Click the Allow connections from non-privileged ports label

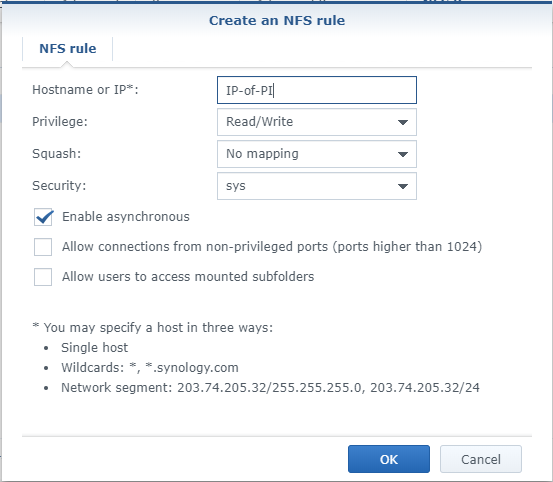click(272, 247)
